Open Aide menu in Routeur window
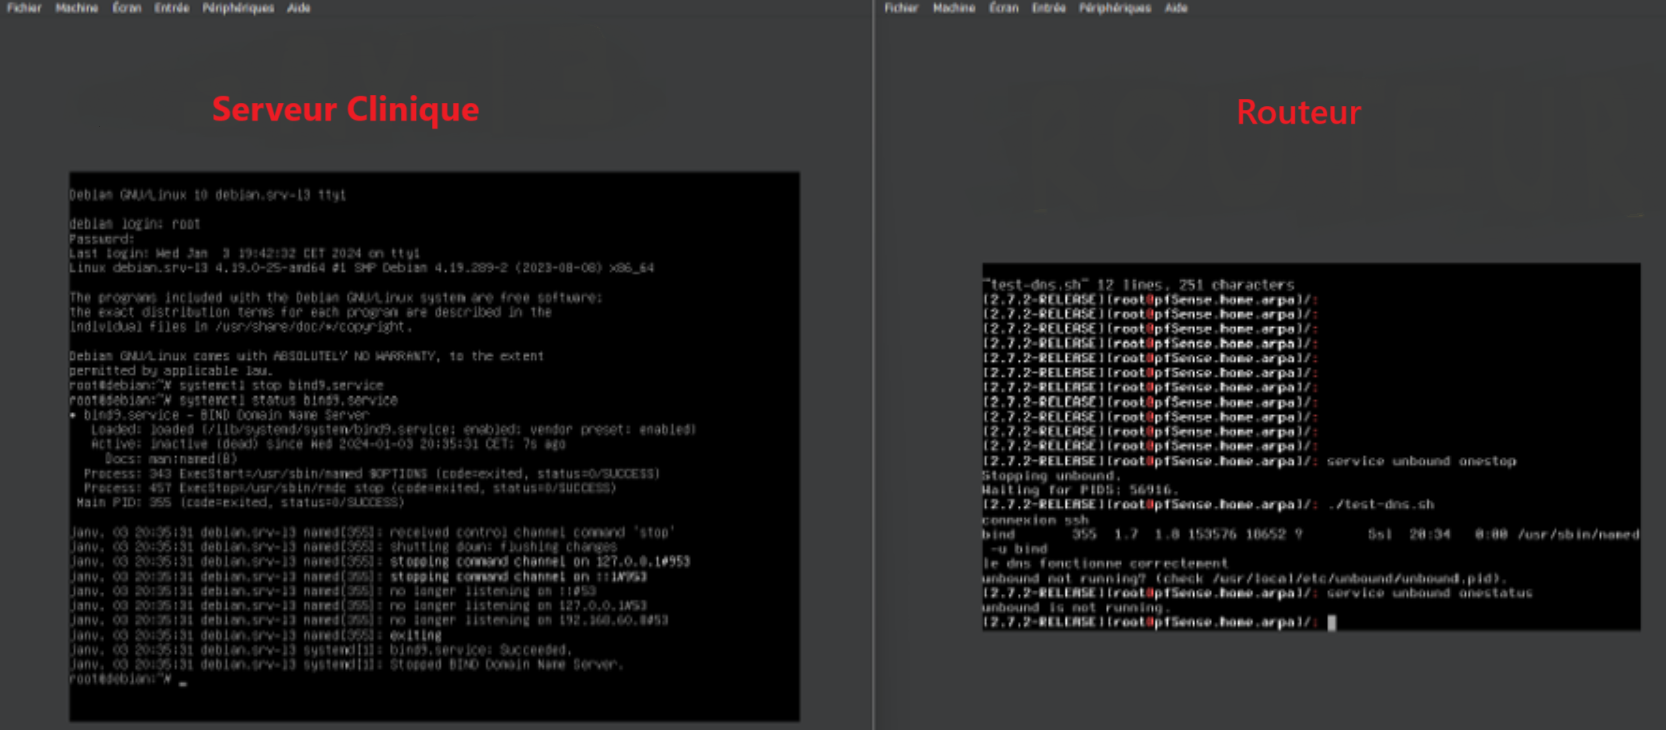 click(1176, 8)
